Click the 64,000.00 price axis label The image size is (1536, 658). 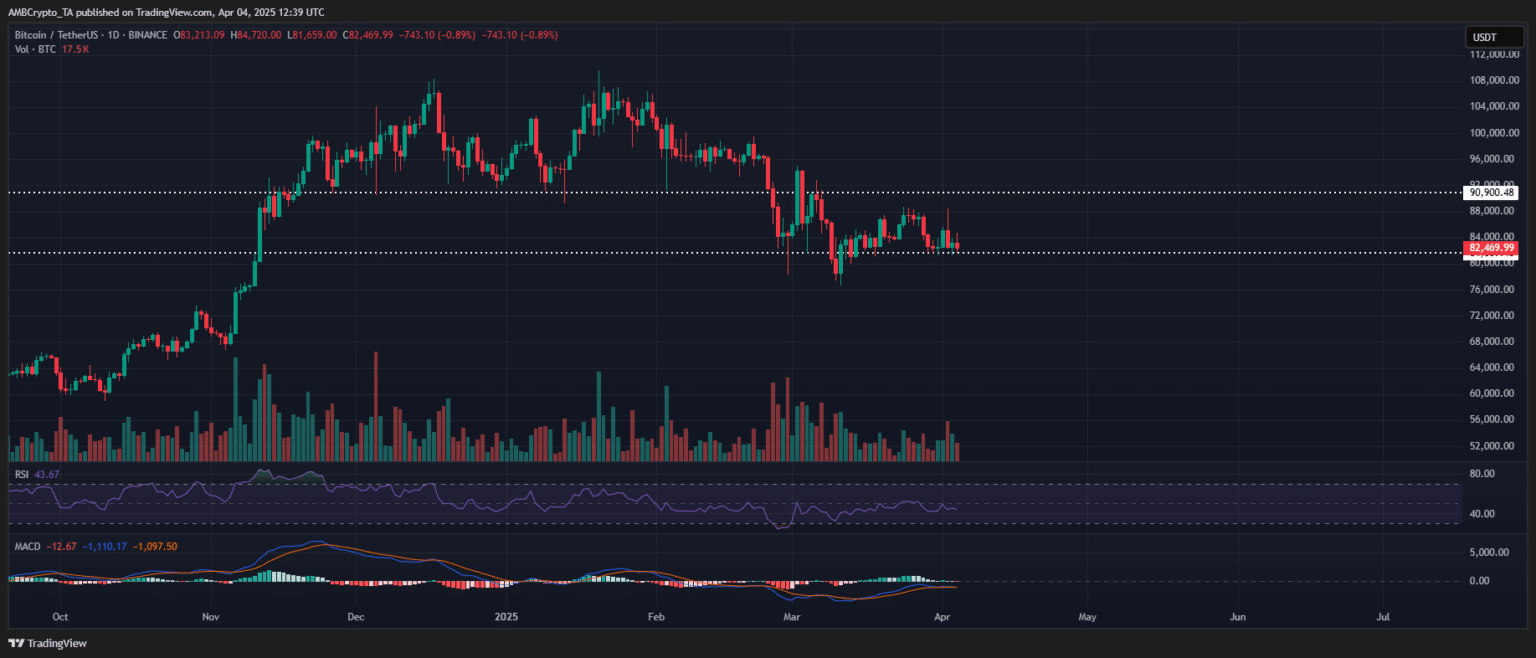[1494, 367]
